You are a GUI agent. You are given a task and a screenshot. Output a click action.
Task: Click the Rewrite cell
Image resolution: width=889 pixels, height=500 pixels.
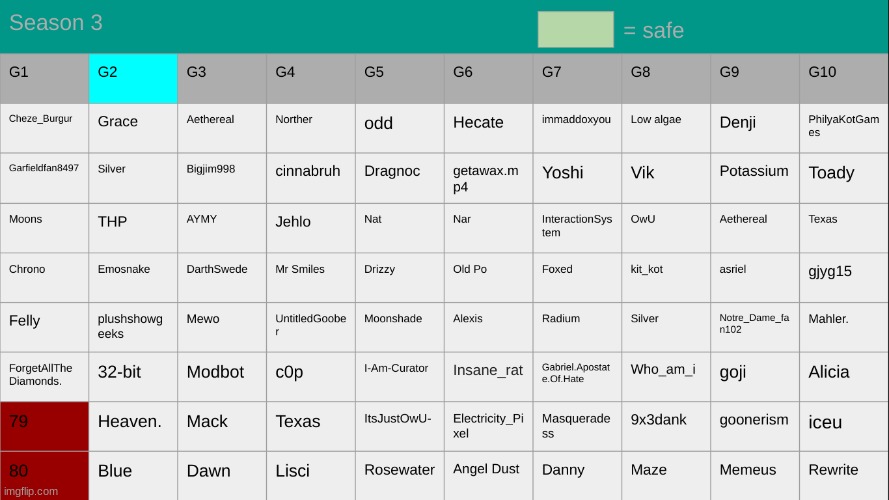tap(843, 475)
